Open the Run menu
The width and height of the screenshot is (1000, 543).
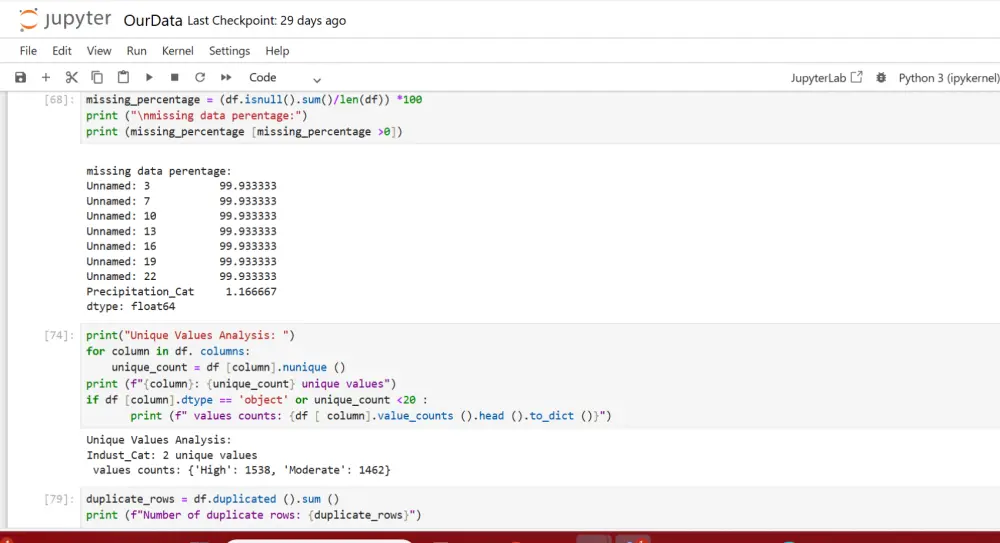(136, 50)
